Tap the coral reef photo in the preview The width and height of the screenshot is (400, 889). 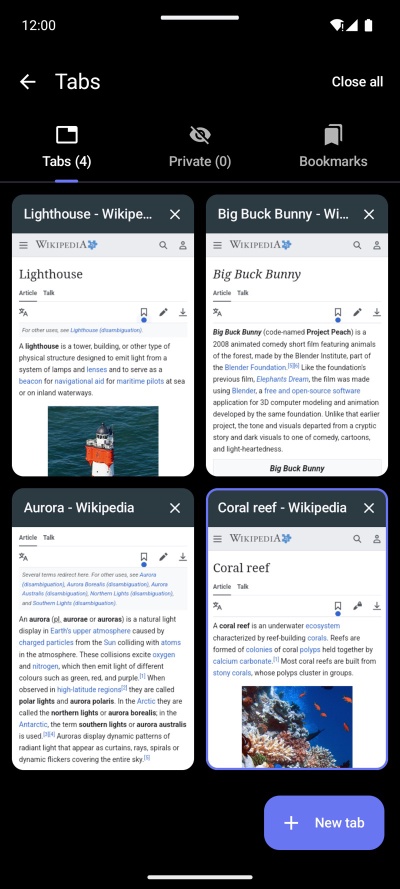(x=297, y=727)
